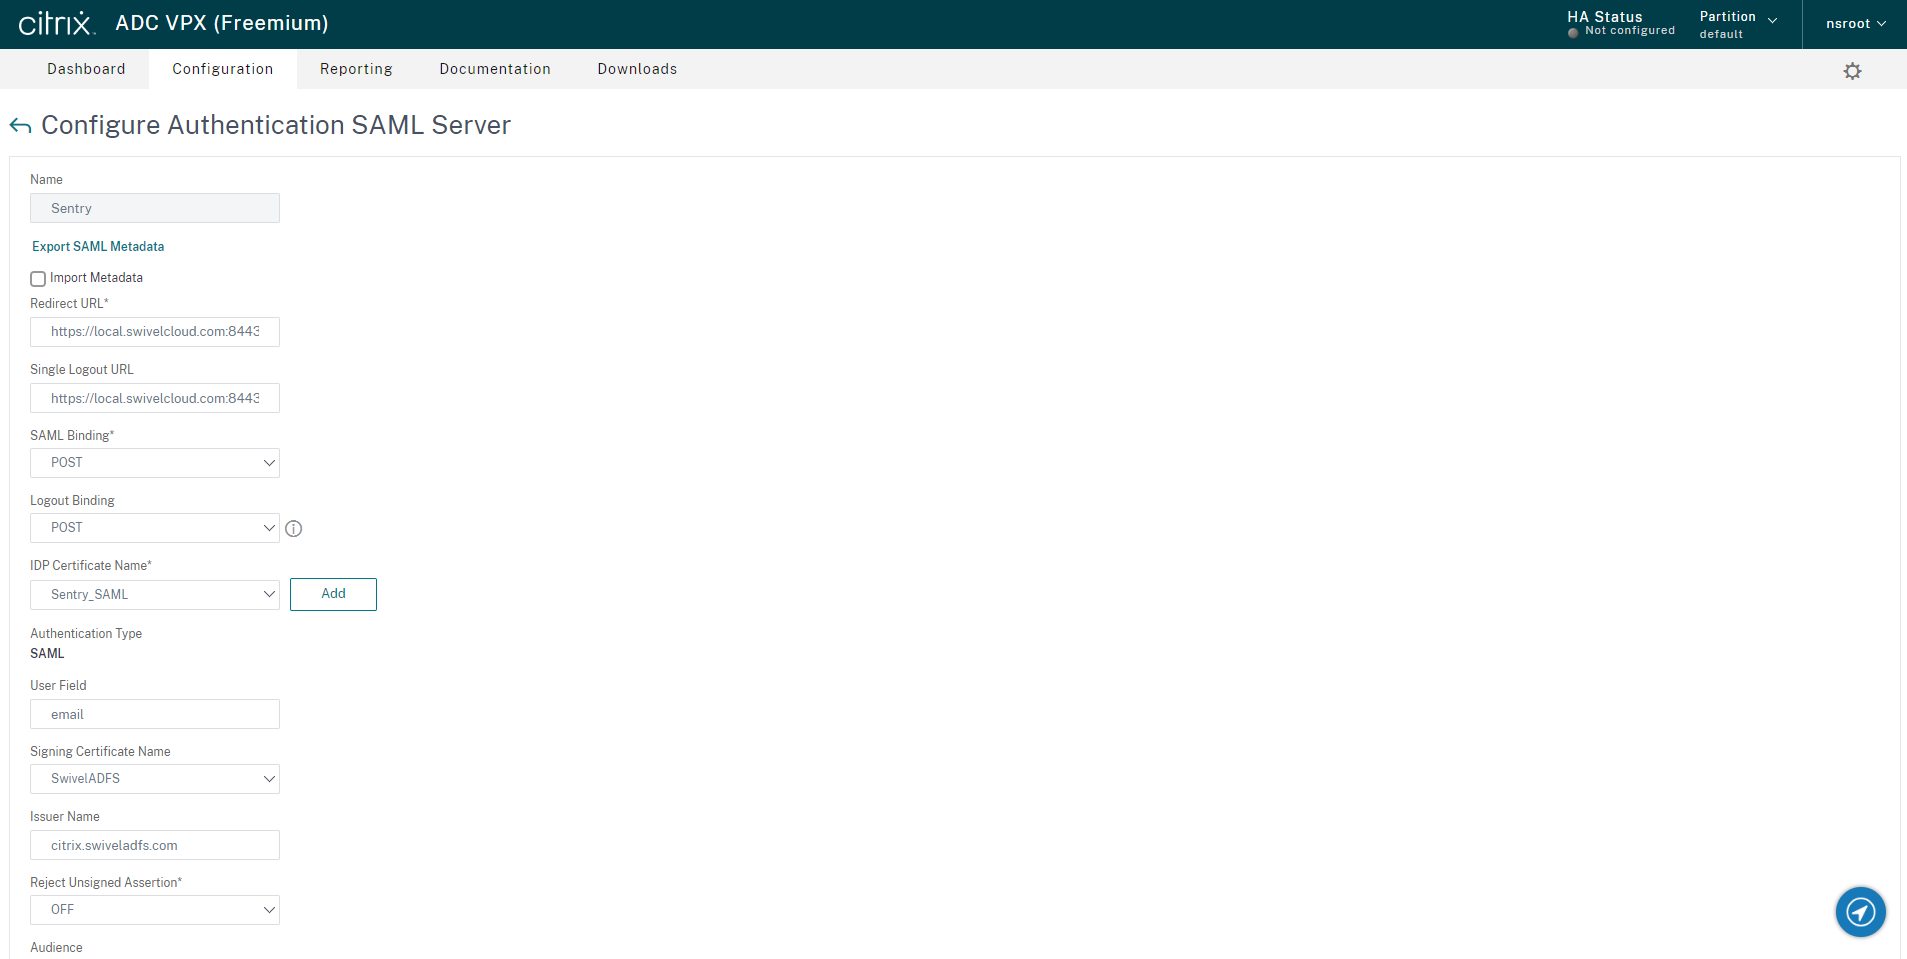Viewport: 1907px width, 959px height.
Task: Open the settings gear in top right
Action: 1852,69
